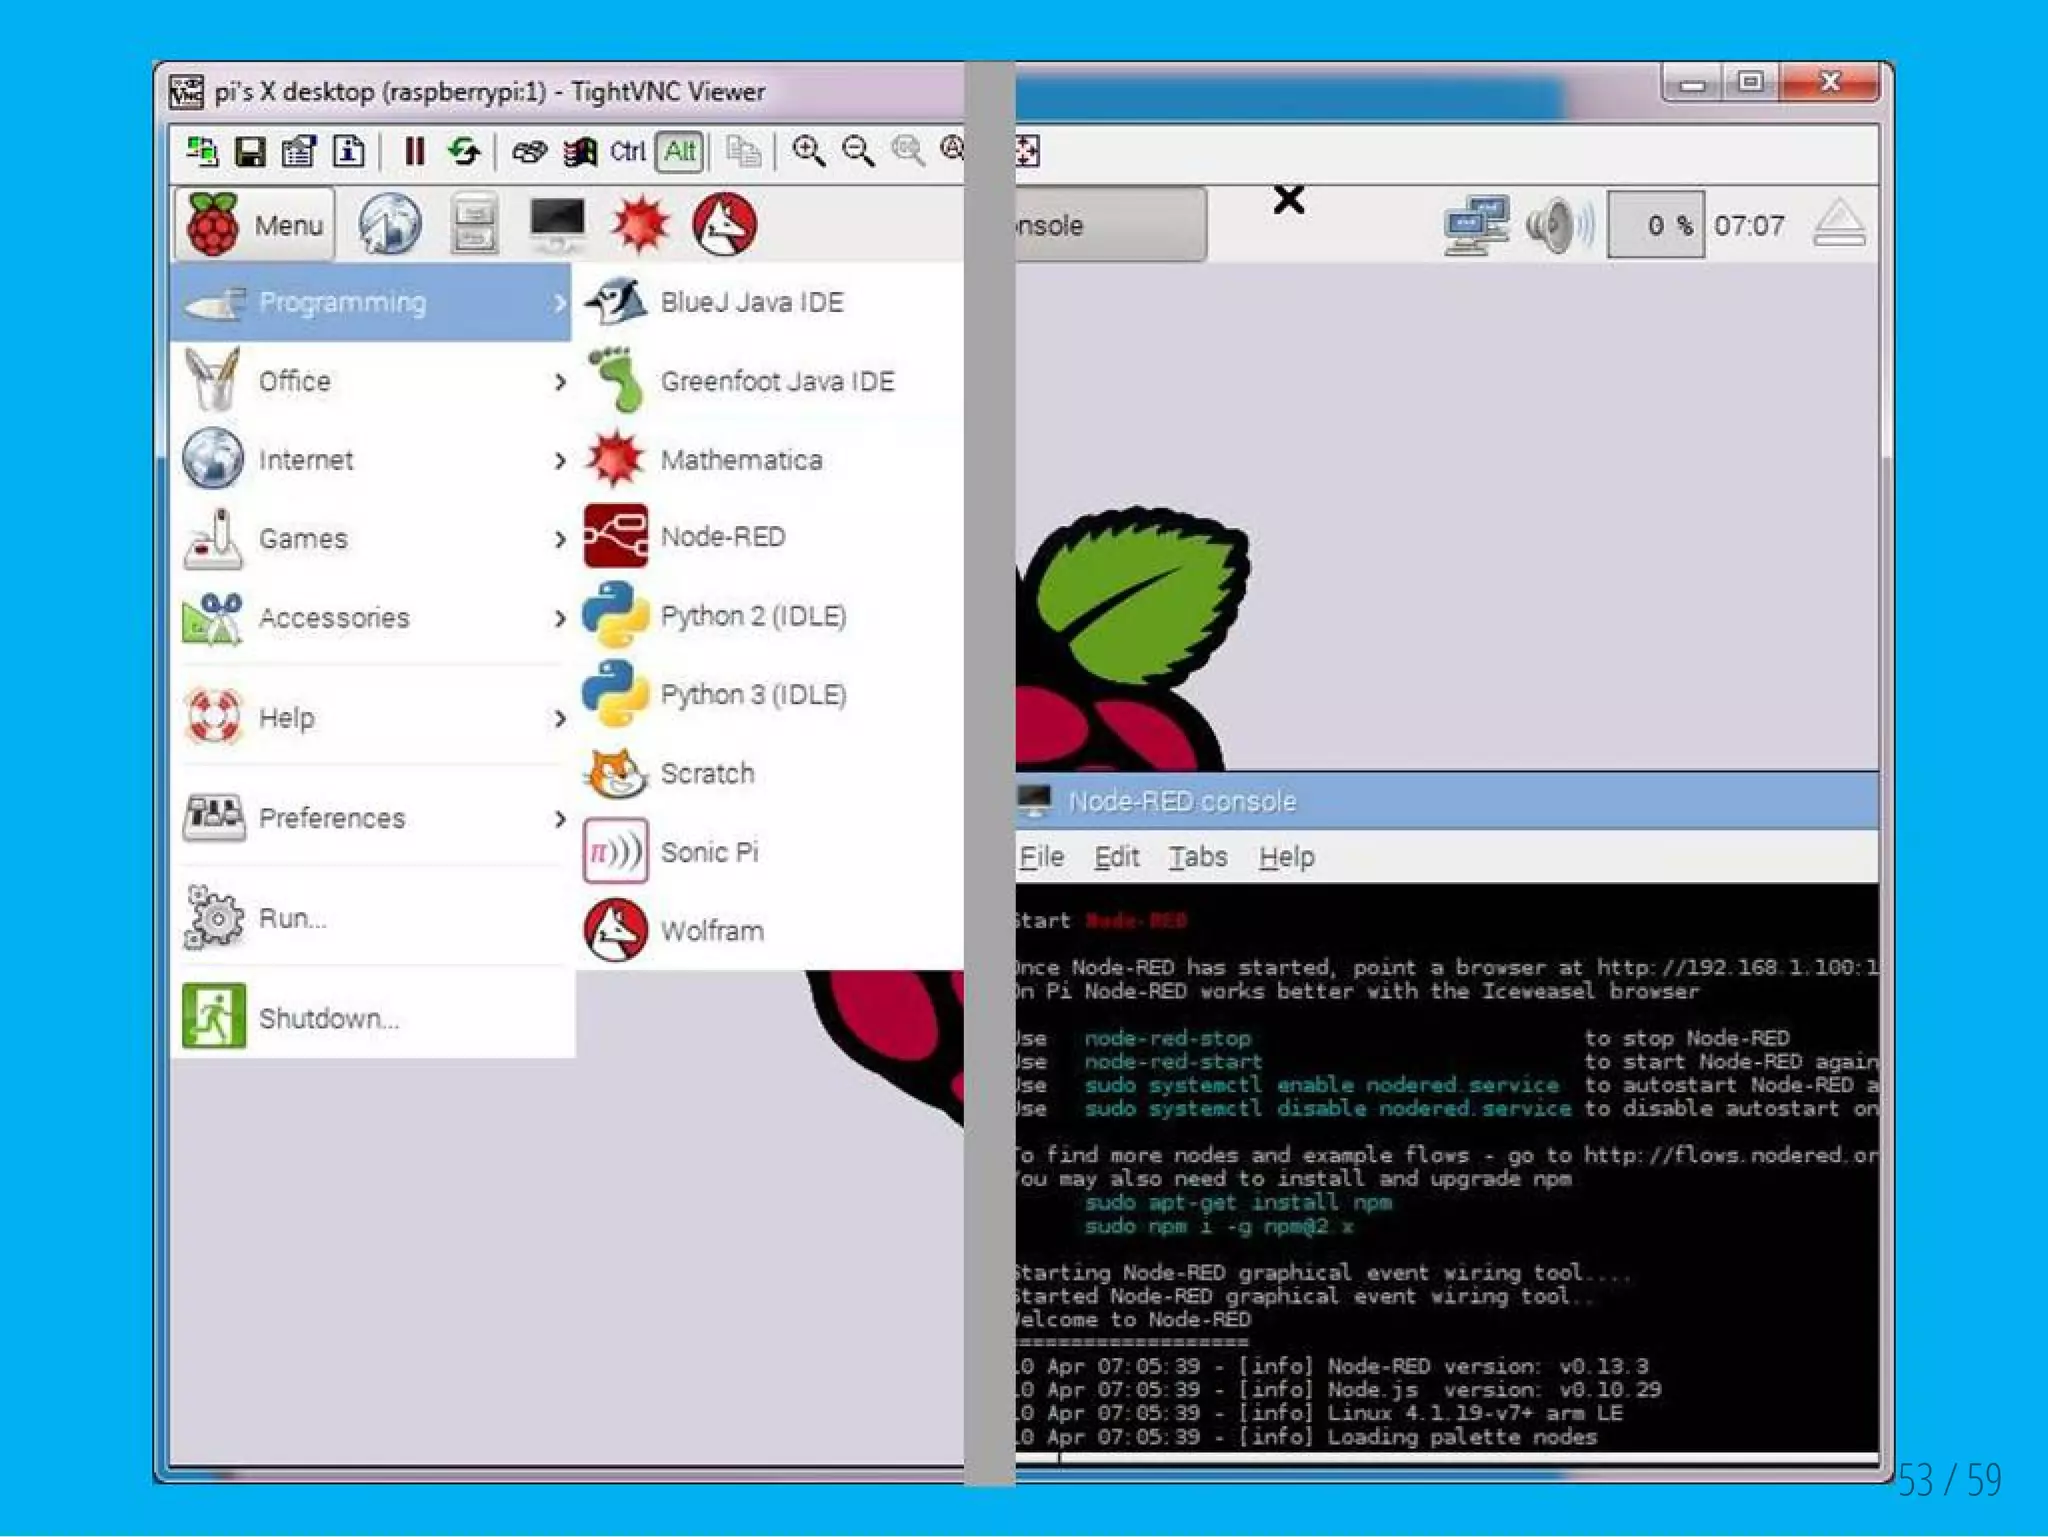Toggle the Ctrl key button
Viewport: 2048px width, 1537px height.
tap(628, 152)
